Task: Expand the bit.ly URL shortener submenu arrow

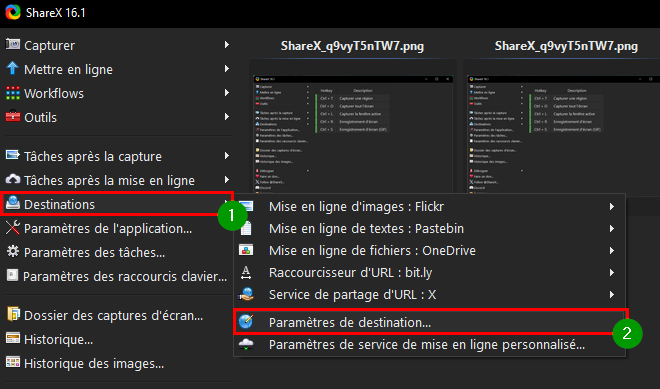Action: tap(612, 272)
